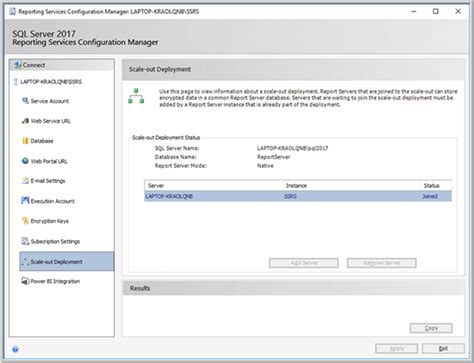
Task: Open help via blue question mark icon
Action: [x=15, y=349]
